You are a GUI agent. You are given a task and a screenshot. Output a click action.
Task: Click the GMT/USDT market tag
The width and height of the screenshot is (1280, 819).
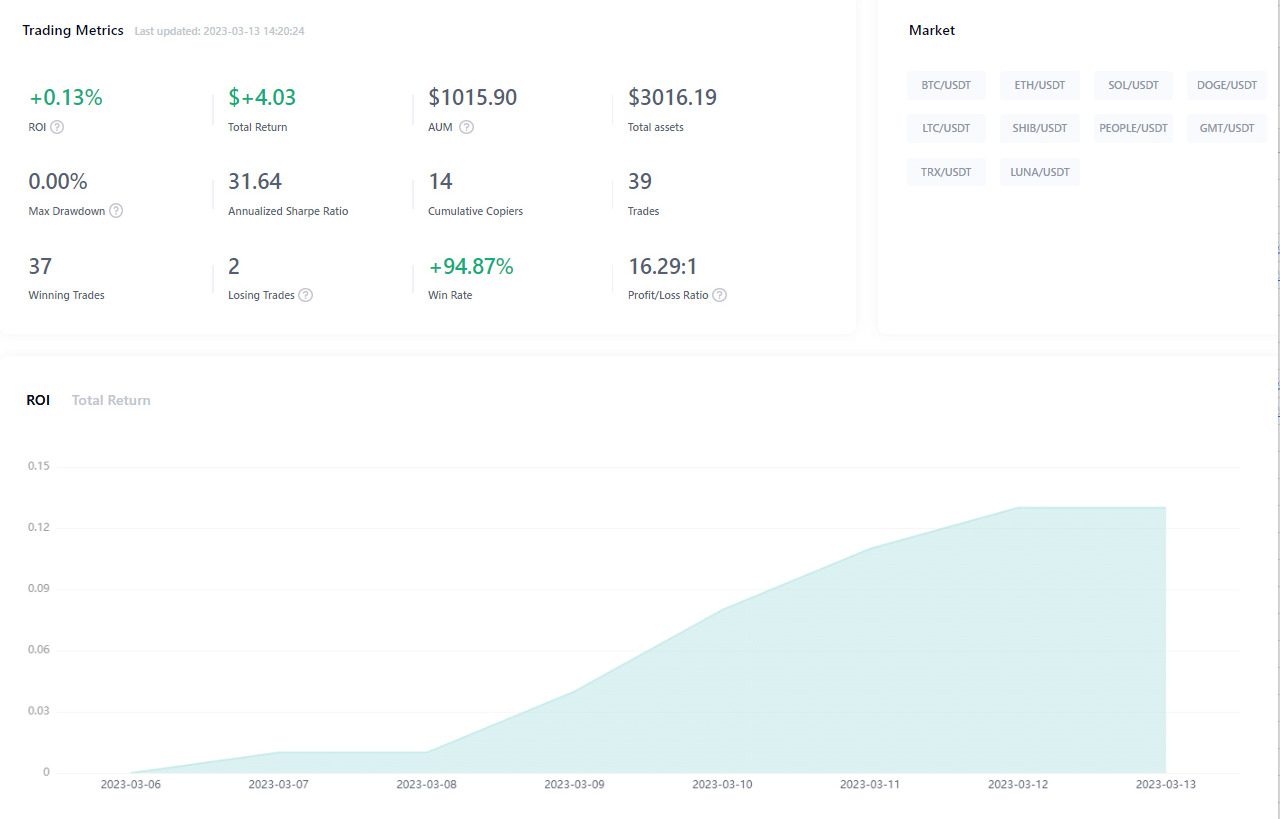point(1226,128)
